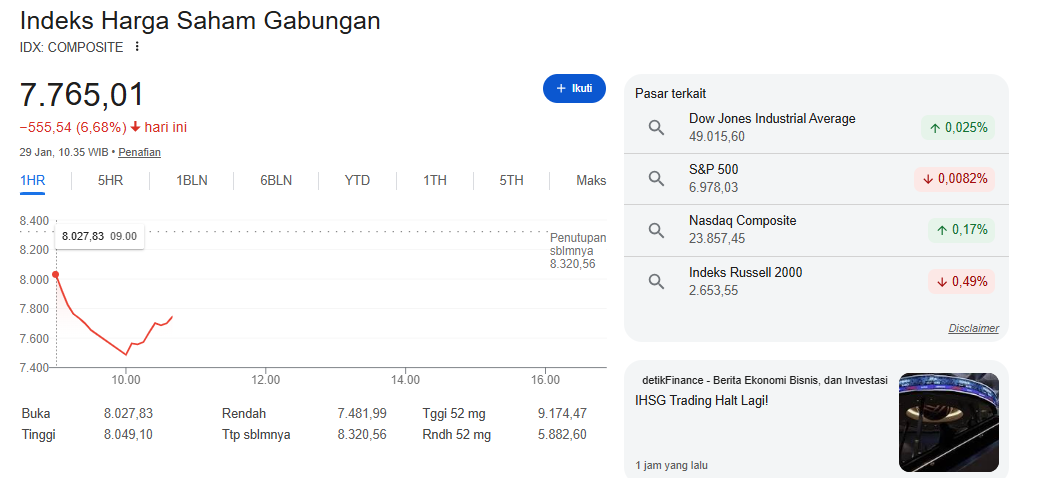1039x478 pixels.
Task: Click the search icon next to S&P 500
Action: click(x=656, y=179)
